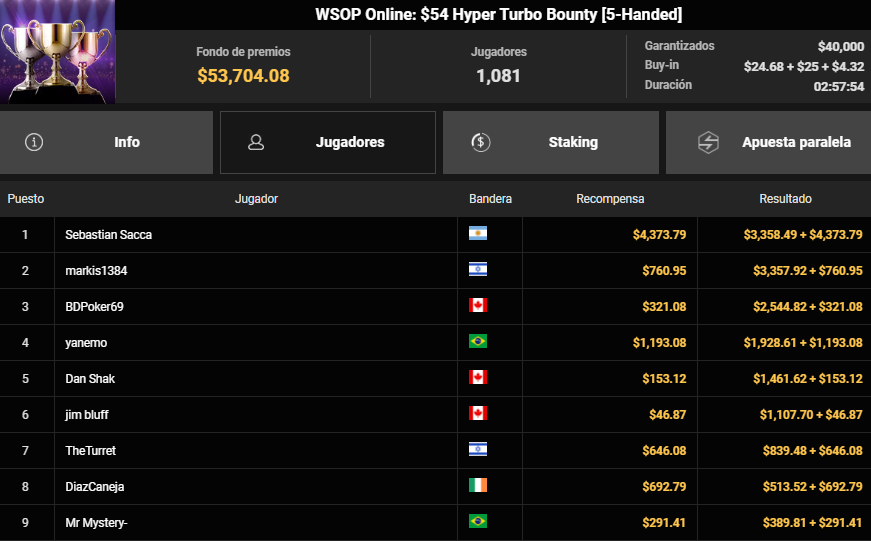Click the Staking dollar coin icon
The width and height of the screenshot is (871, 541).
(x=480, y=142)
